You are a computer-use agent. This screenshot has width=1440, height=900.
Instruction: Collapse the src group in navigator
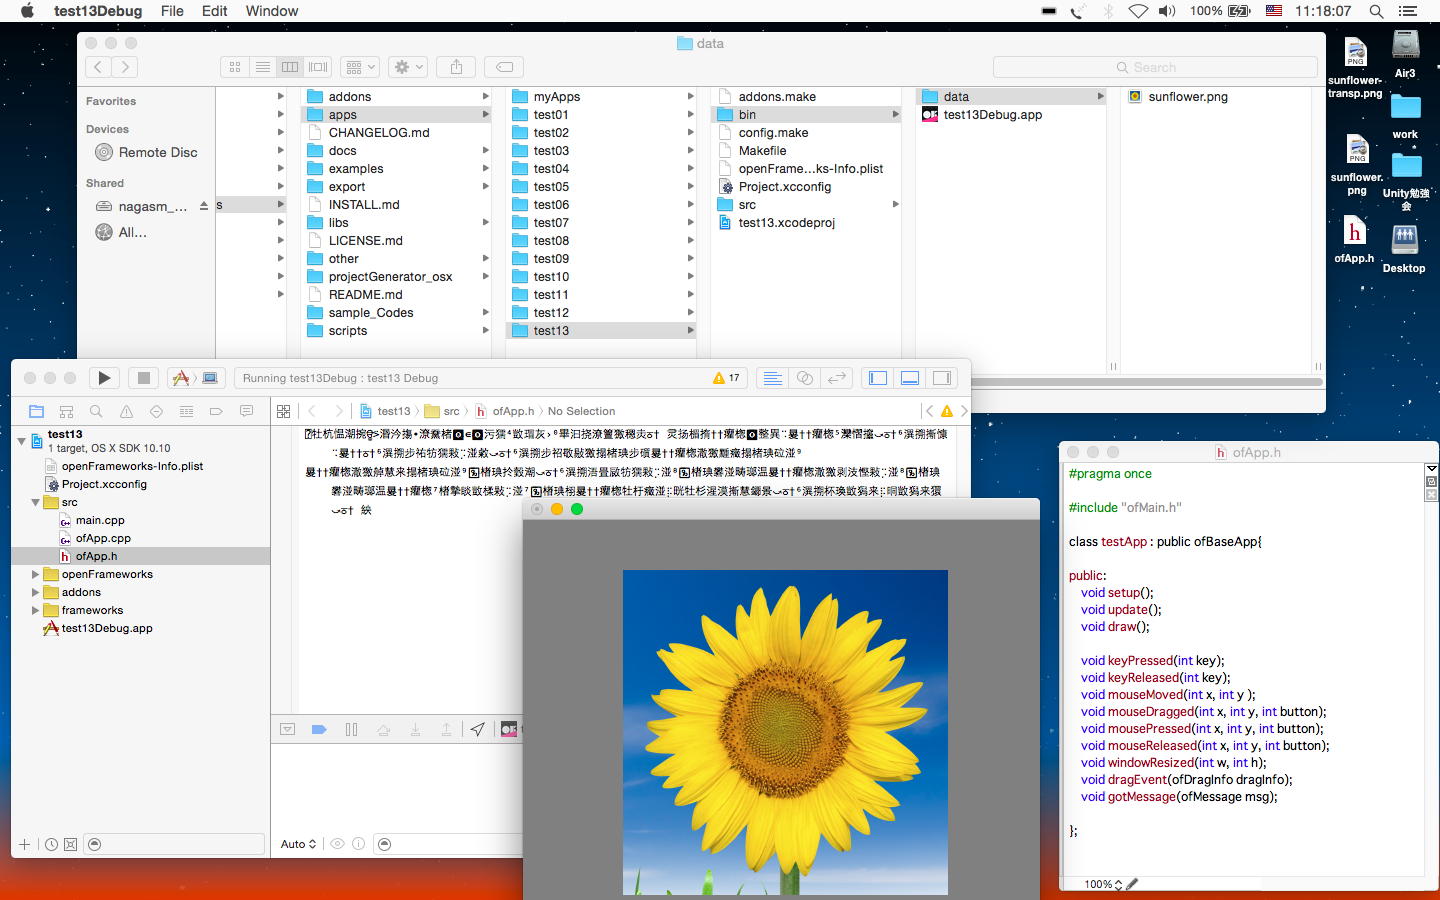click(36, 502)
